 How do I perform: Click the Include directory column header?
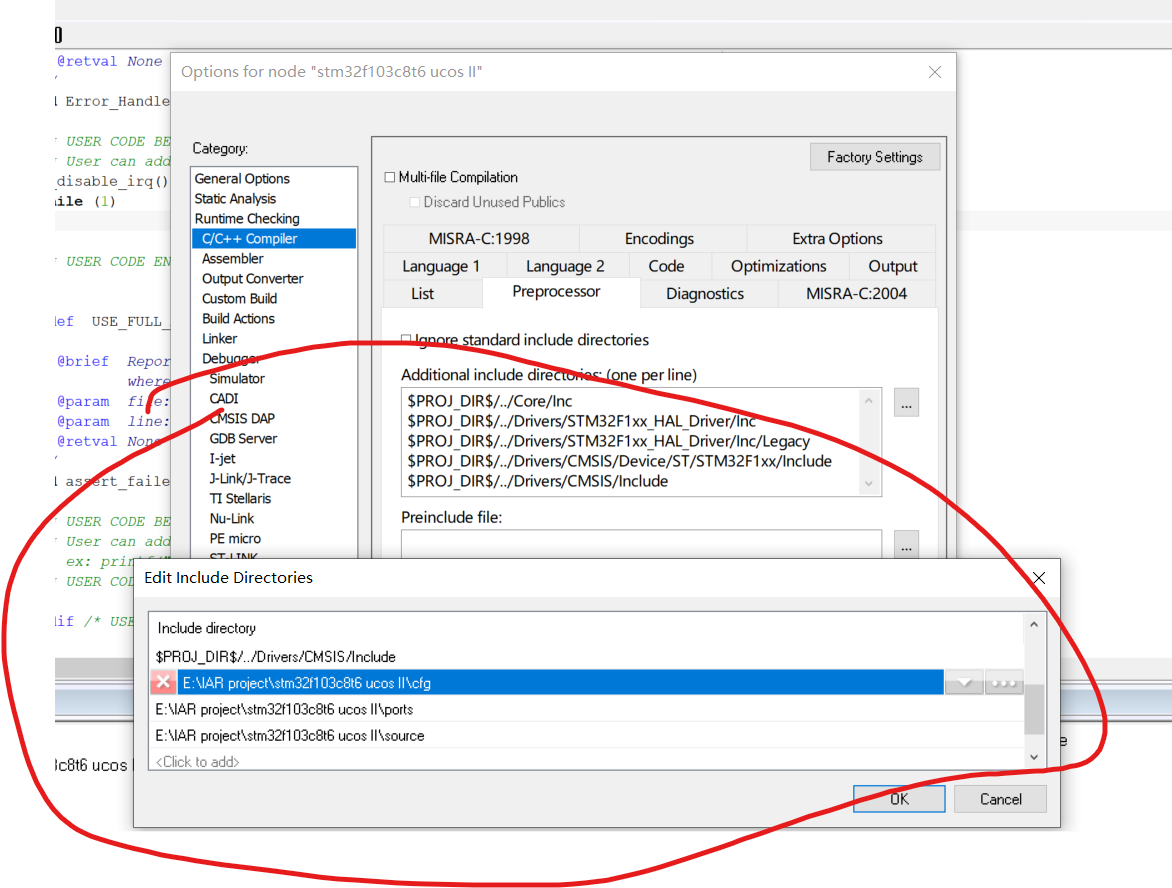coord(587,628)
